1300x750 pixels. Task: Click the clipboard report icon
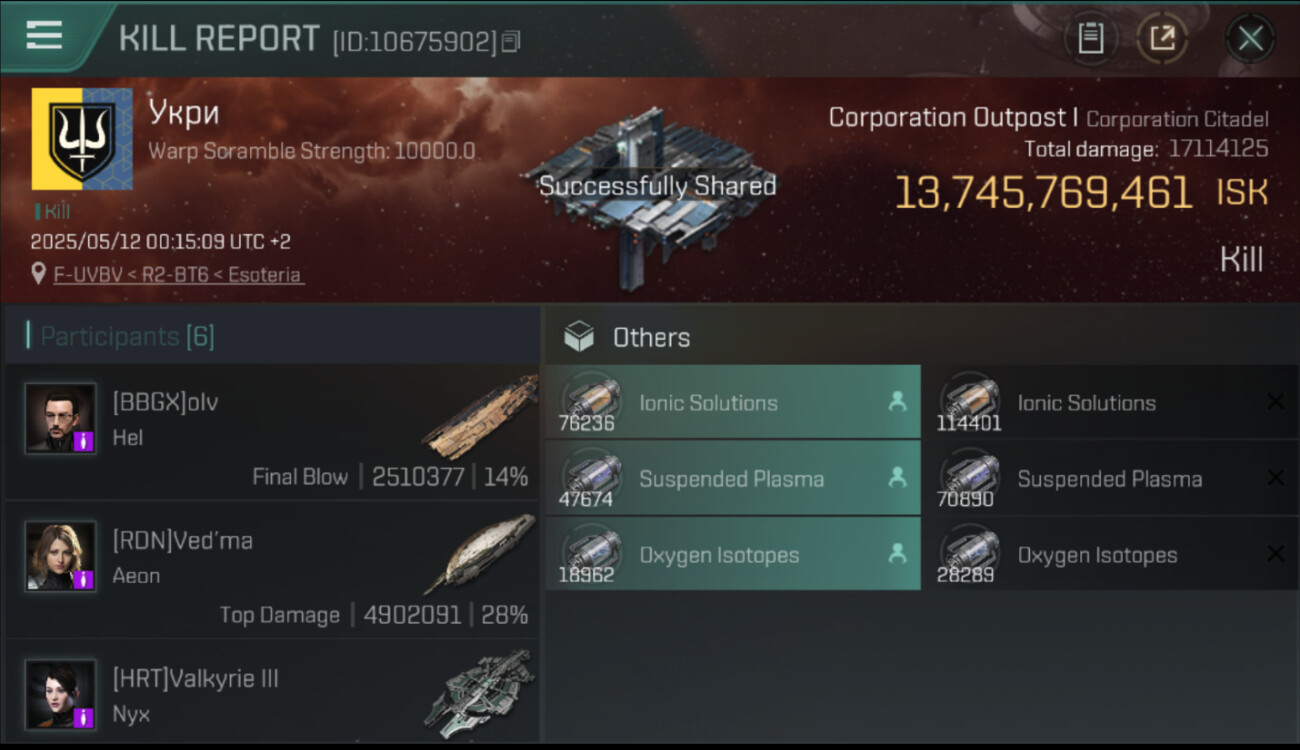[x=1090, y=39]
